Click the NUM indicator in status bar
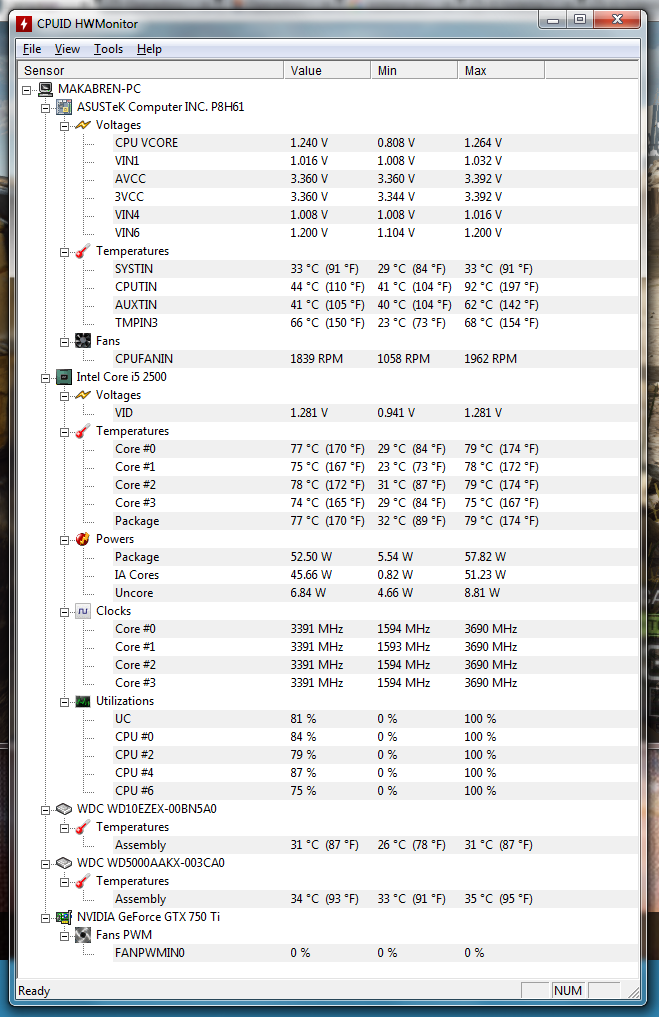The height and width of the screenshot is (1017, 659). click(568, 990)
